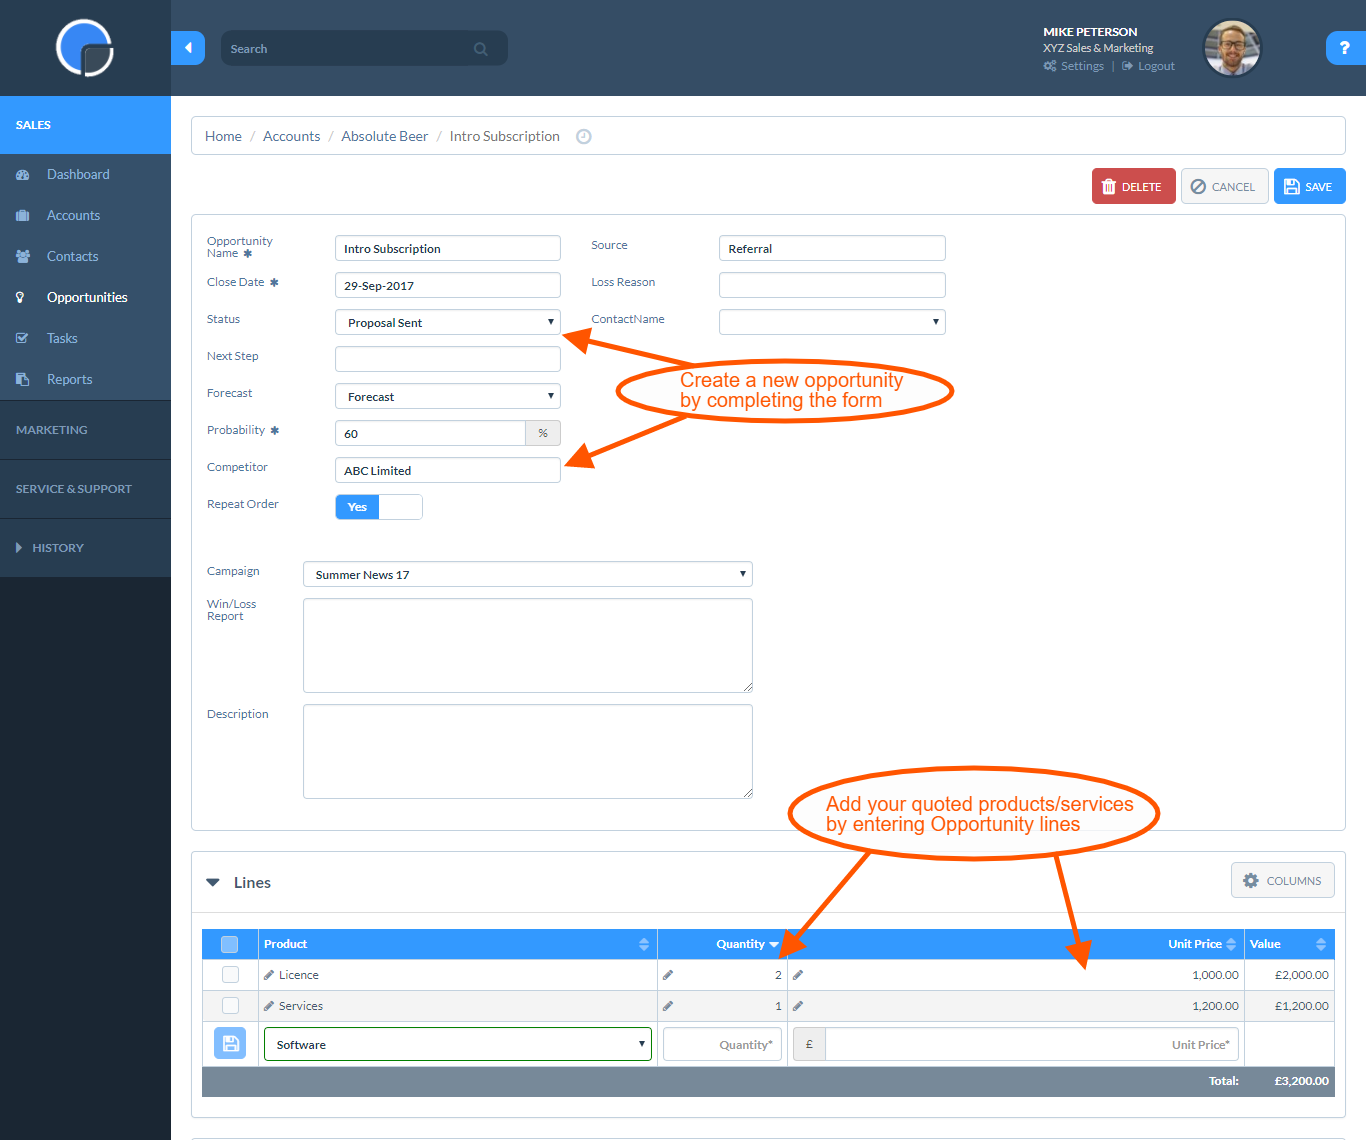Viewport: 1366px width, 1140px height.
Task: Click the Reports sidebar icon
Action: pyautogui.click(x=23, y=380)
